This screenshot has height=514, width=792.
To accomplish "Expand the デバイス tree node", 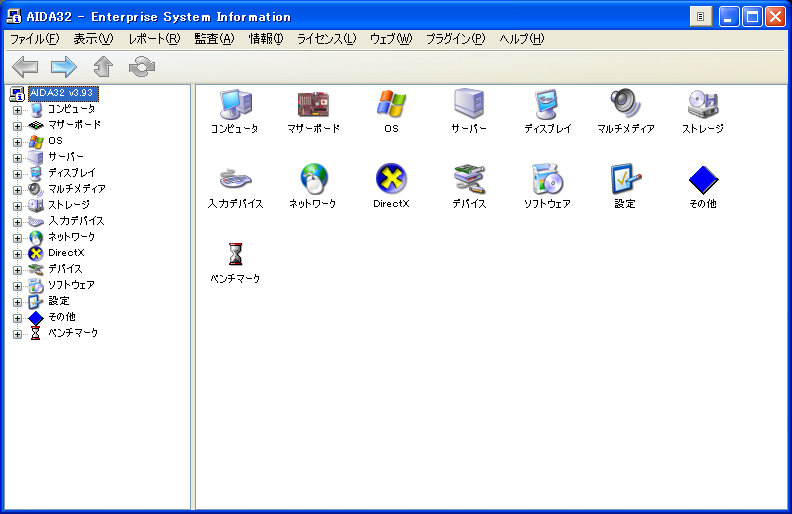I will tap(17, 269).
